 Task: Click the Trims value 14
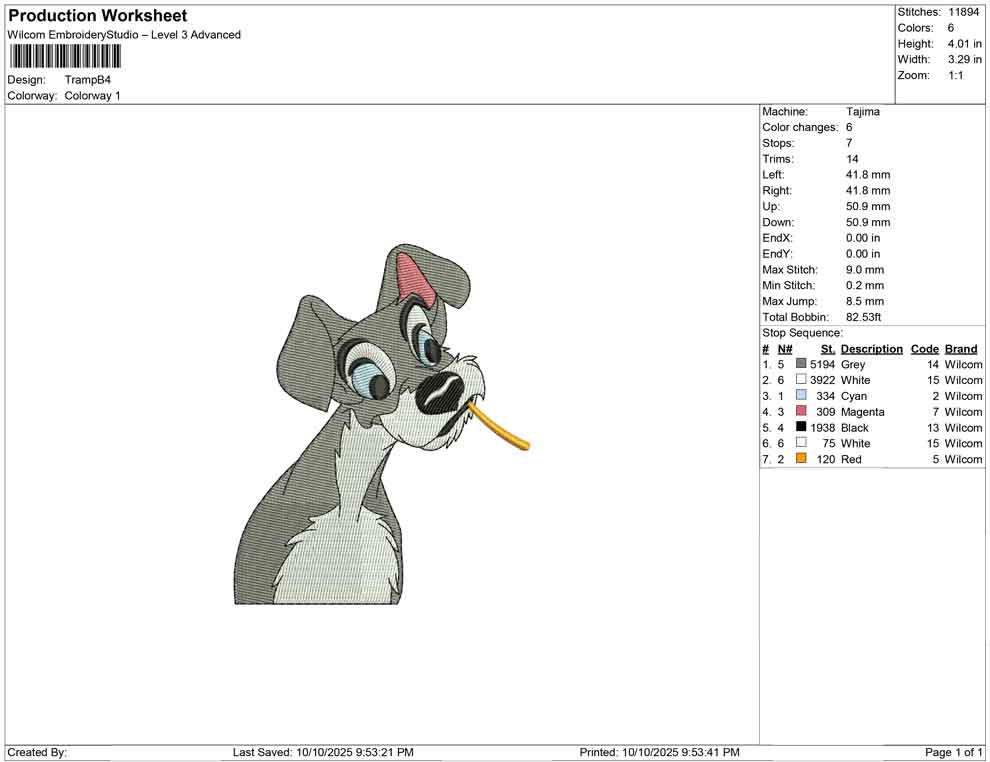[852, 159]
